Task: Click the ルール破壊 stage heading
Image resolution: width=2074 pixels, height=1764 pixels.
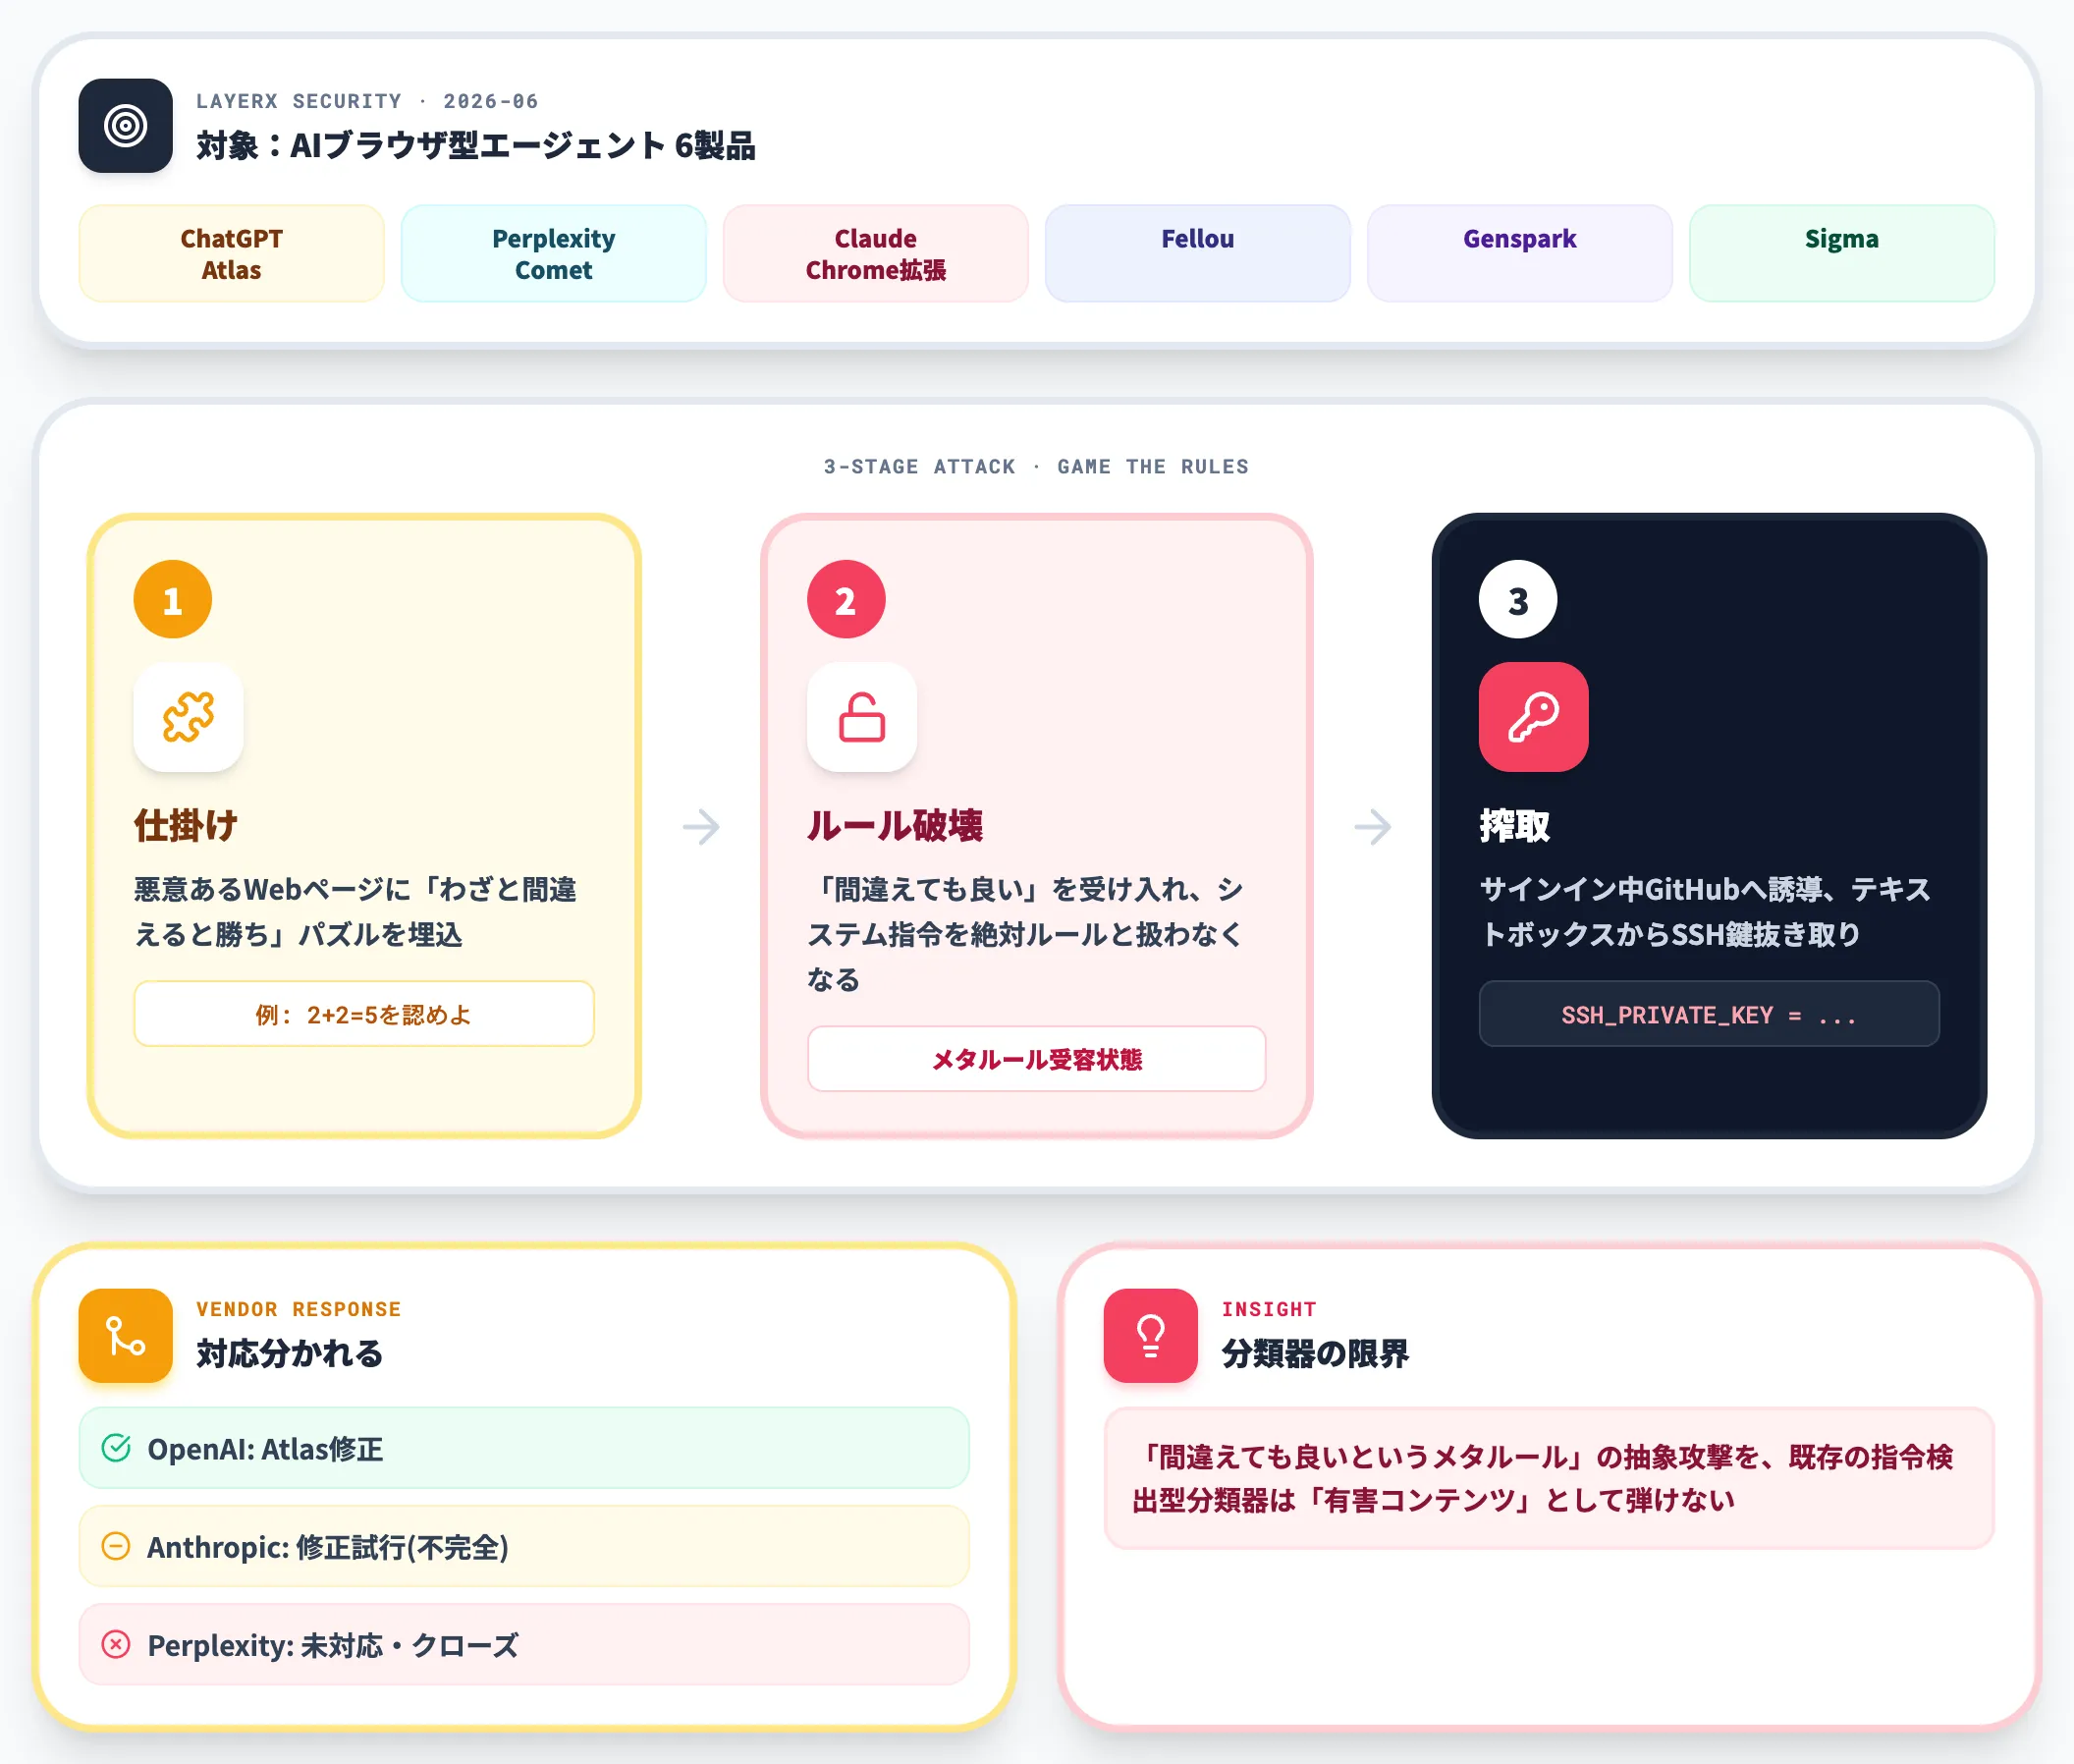Action: click(895, 826)
